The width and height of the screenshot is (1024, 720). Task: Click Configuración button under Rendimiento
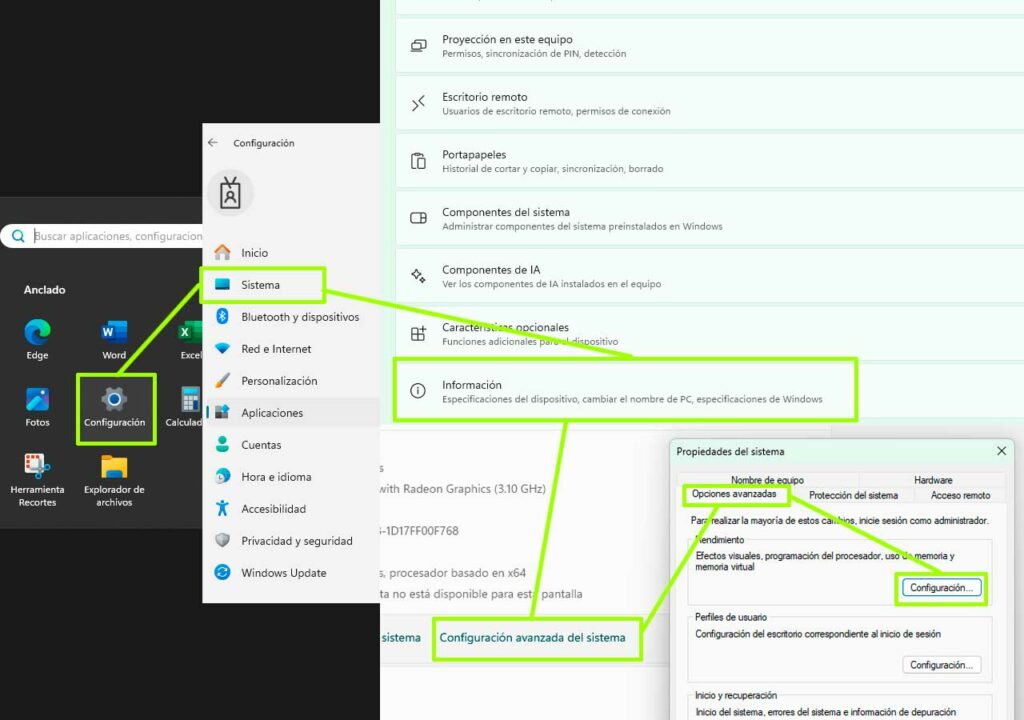click(x=940, y=588)
